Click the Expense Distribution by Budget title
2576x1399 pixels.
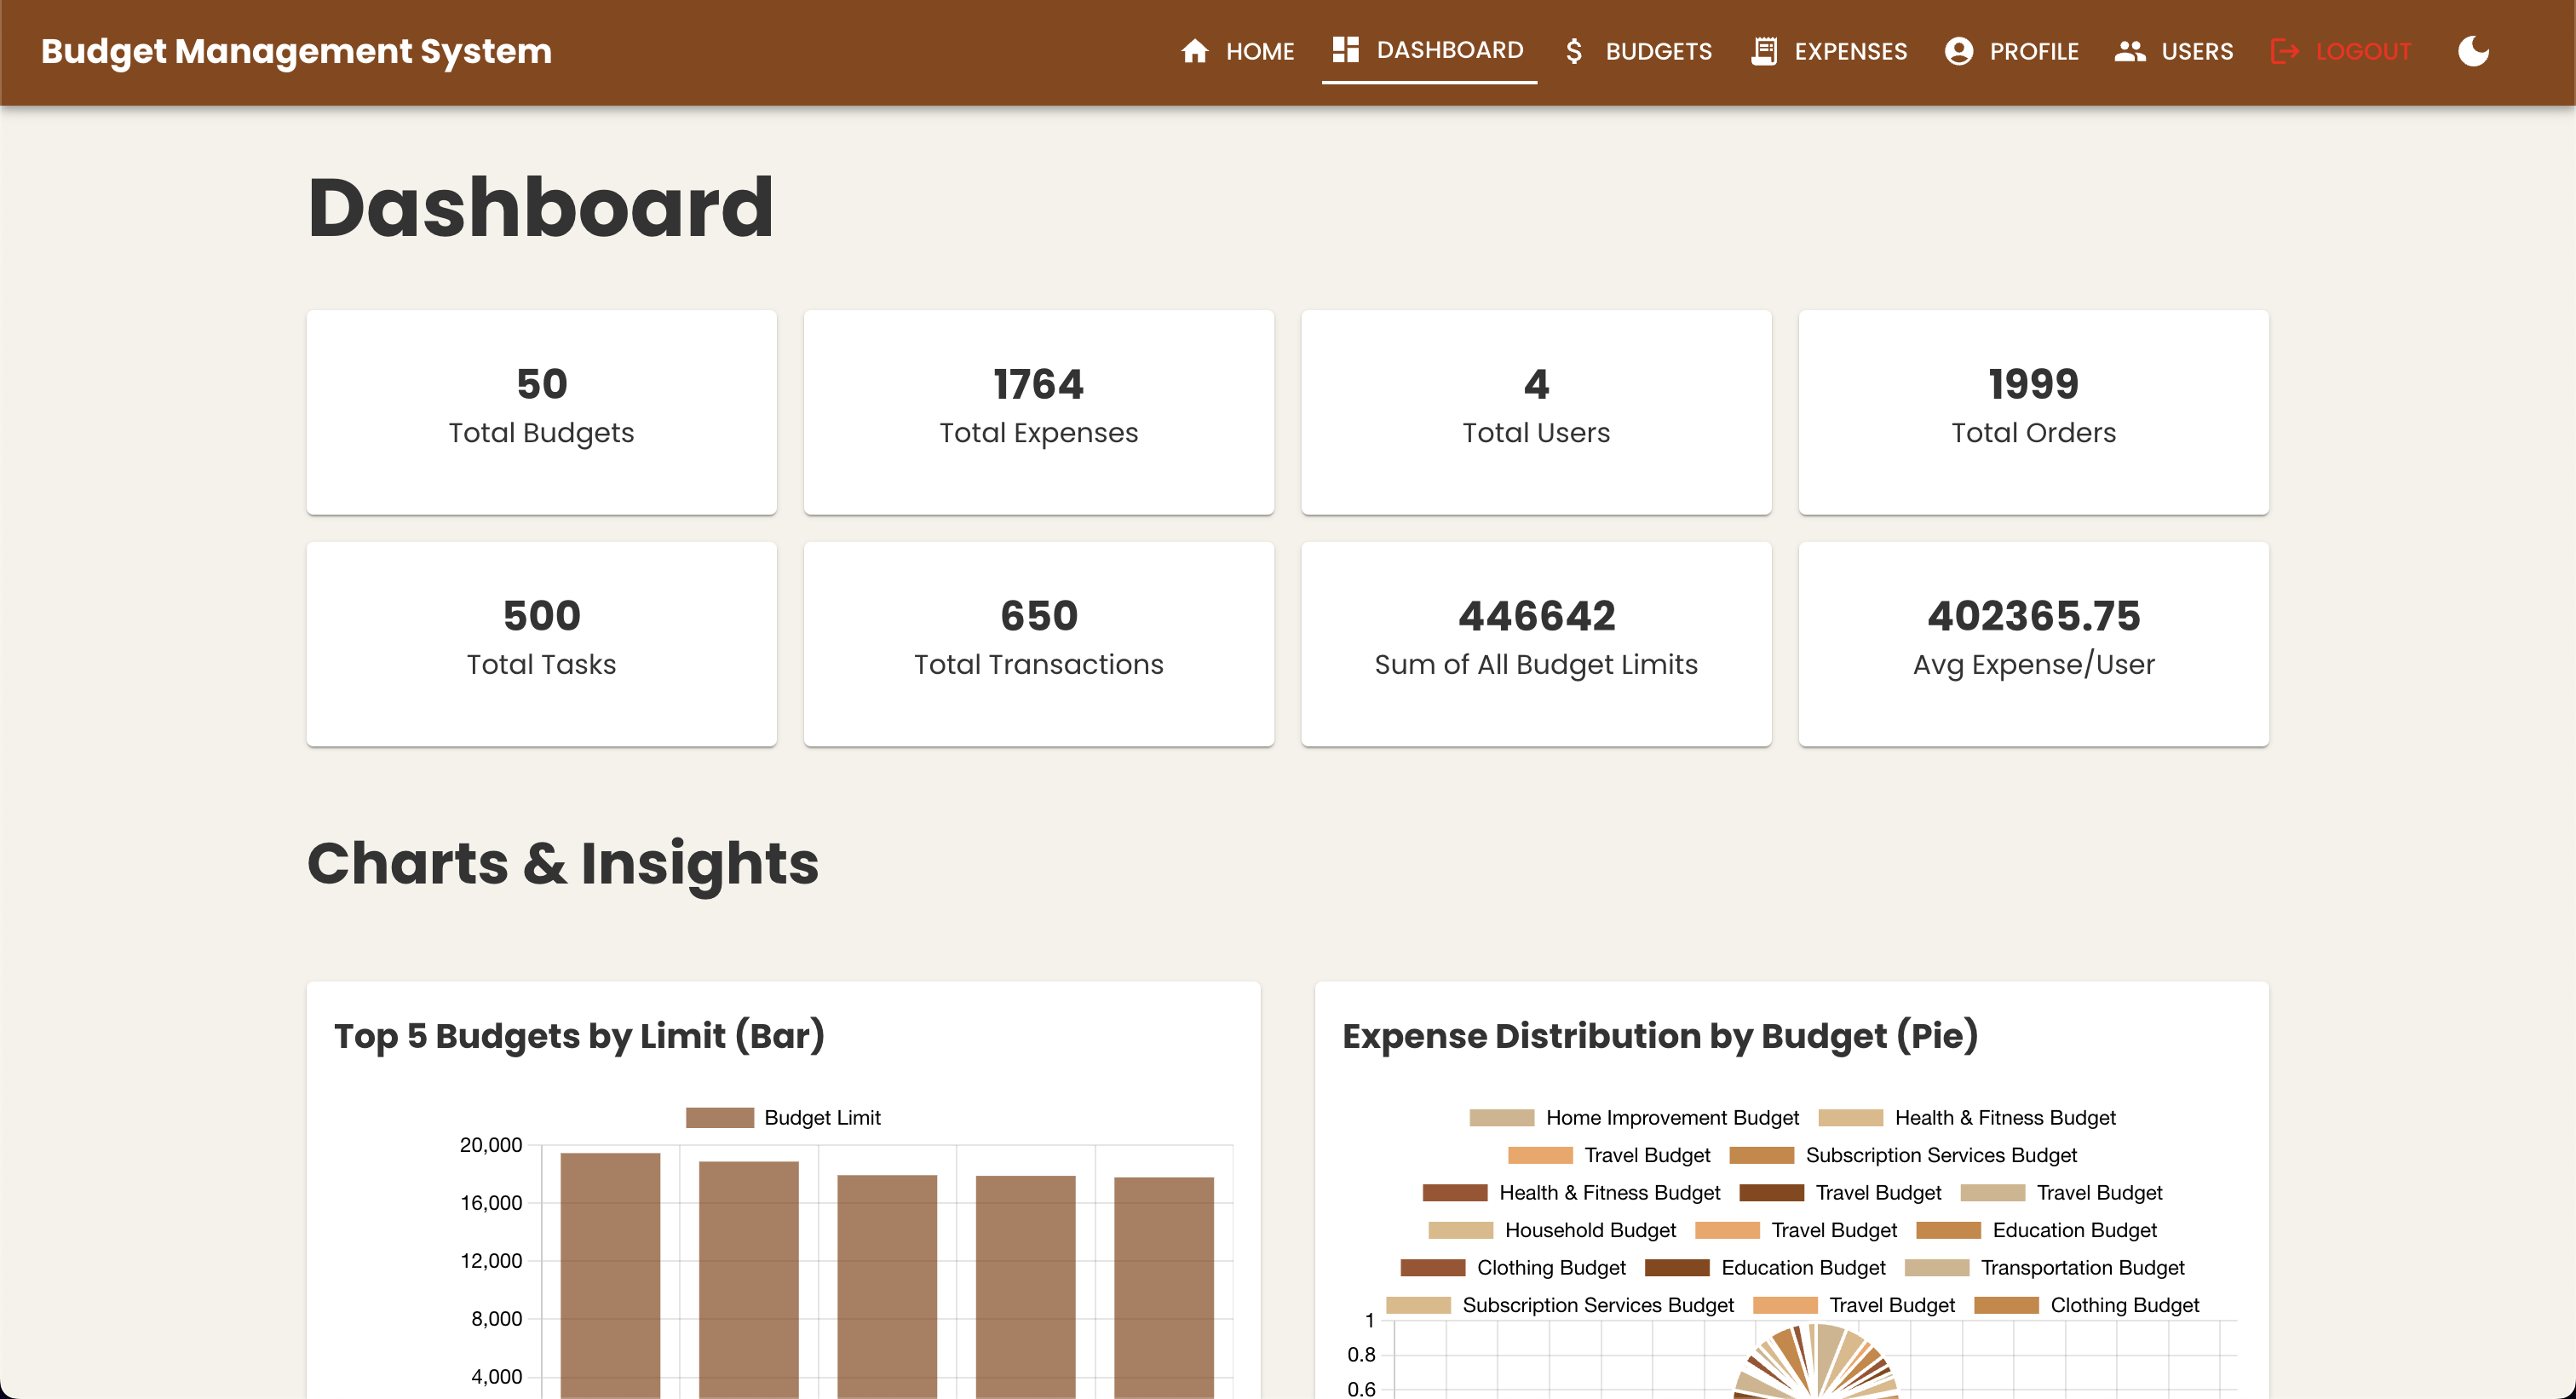1660,1035
